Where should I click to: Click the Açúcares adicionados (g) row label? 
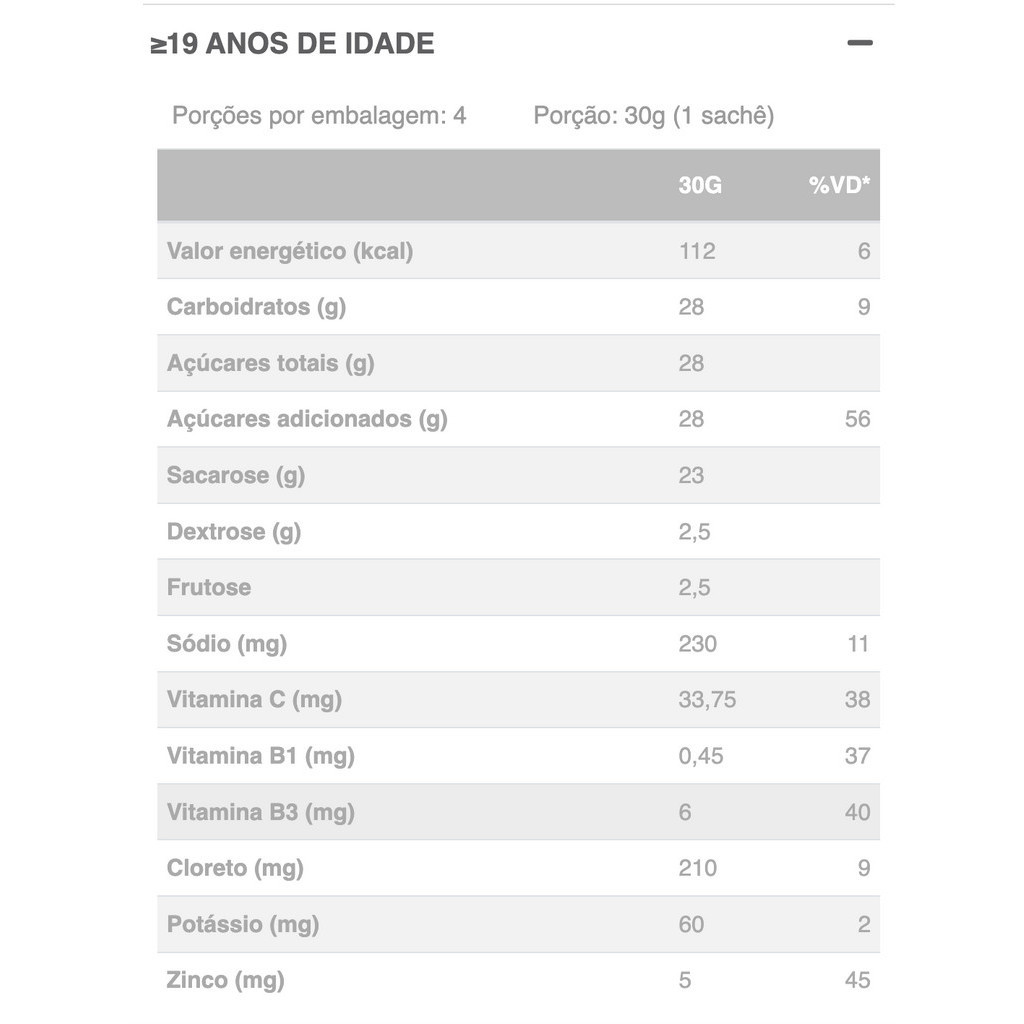[307, 419]
